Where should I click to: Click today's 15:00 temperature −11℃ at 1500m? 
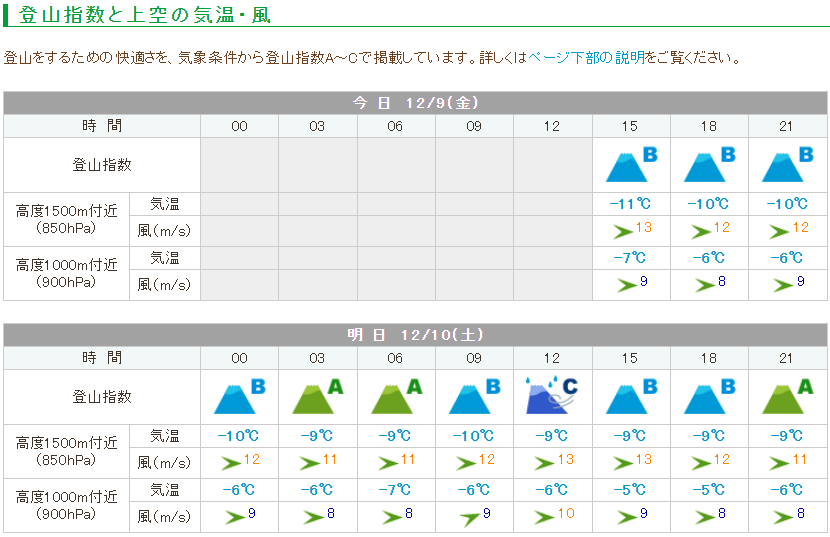(x=631, y=204)
